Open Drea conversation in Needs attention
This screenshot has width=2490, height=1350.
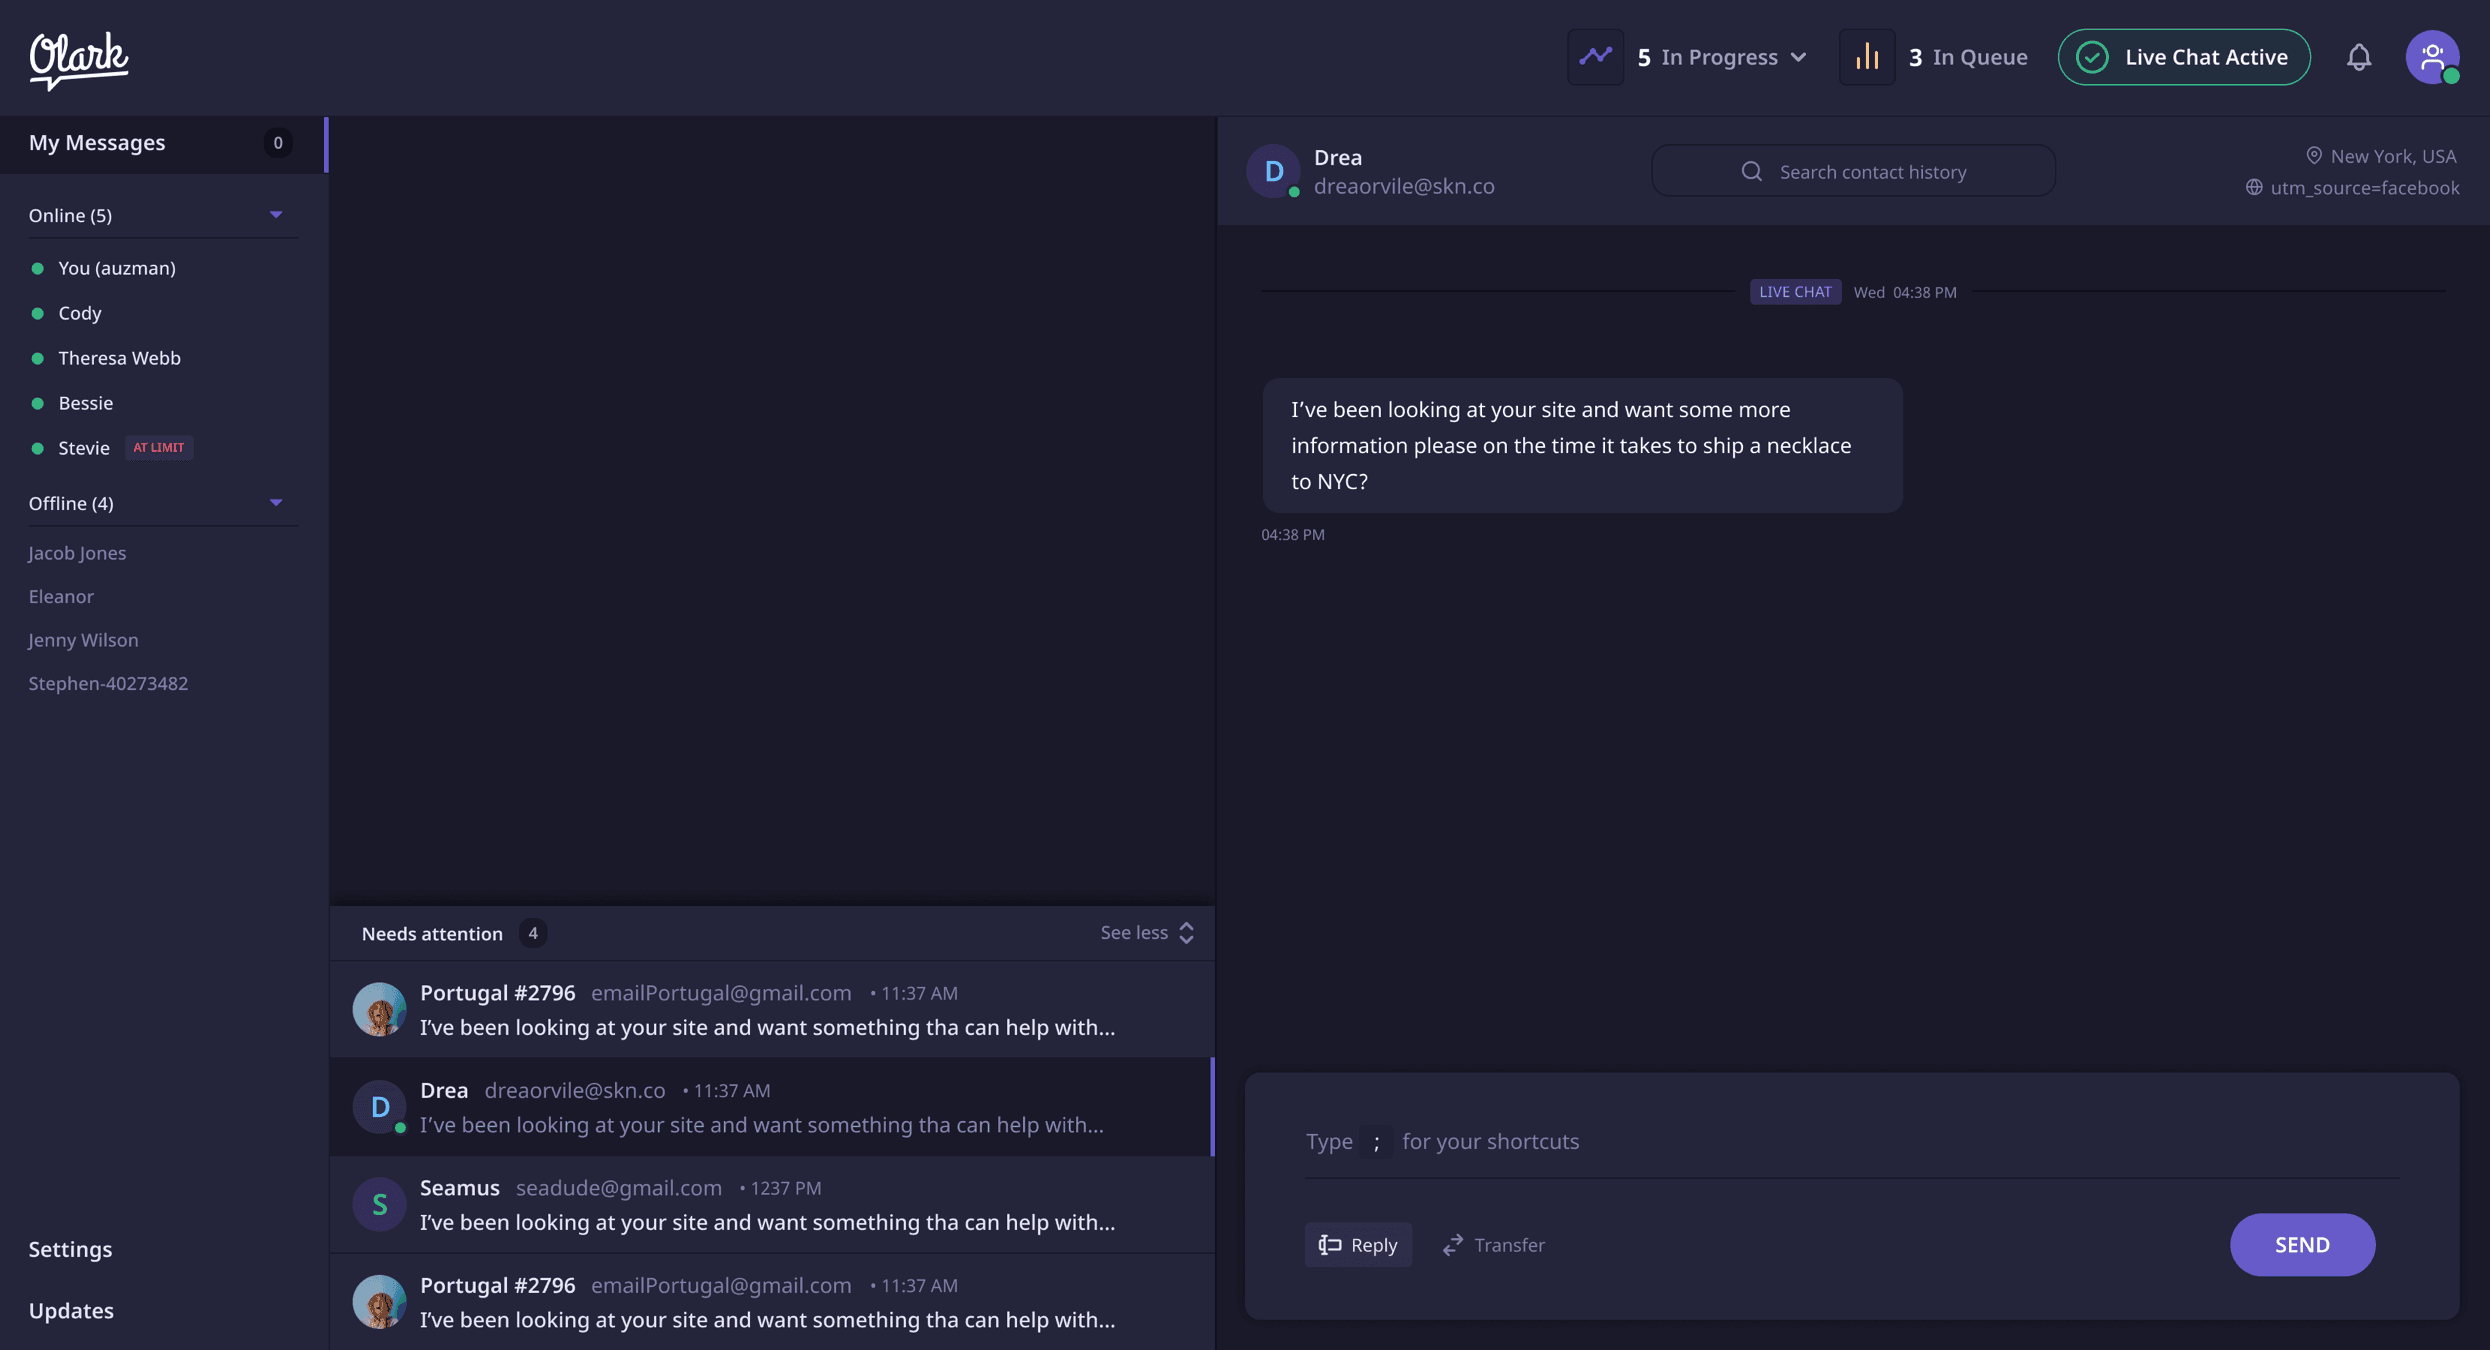tap(772, 1107)
